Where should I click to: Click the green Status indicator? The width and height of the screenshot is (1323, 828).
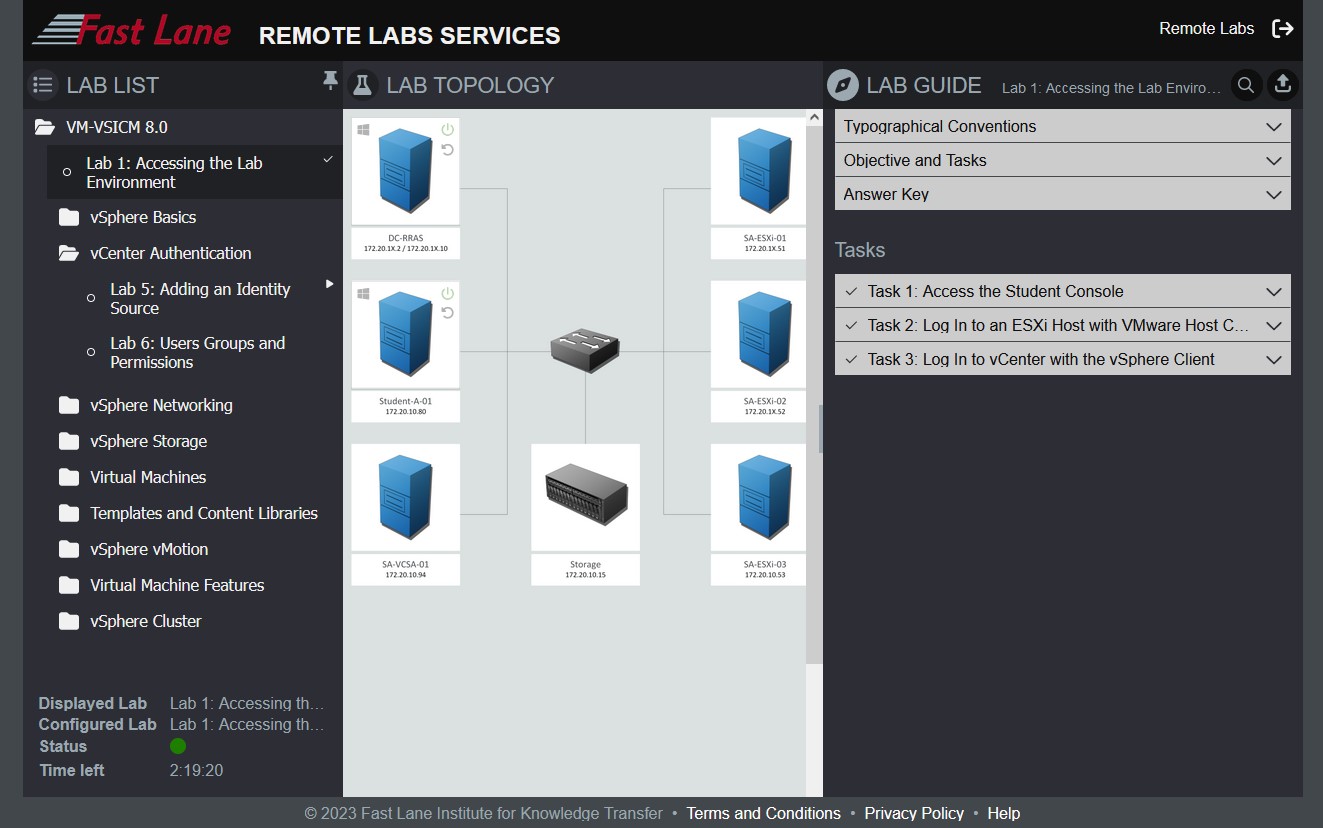178,746
